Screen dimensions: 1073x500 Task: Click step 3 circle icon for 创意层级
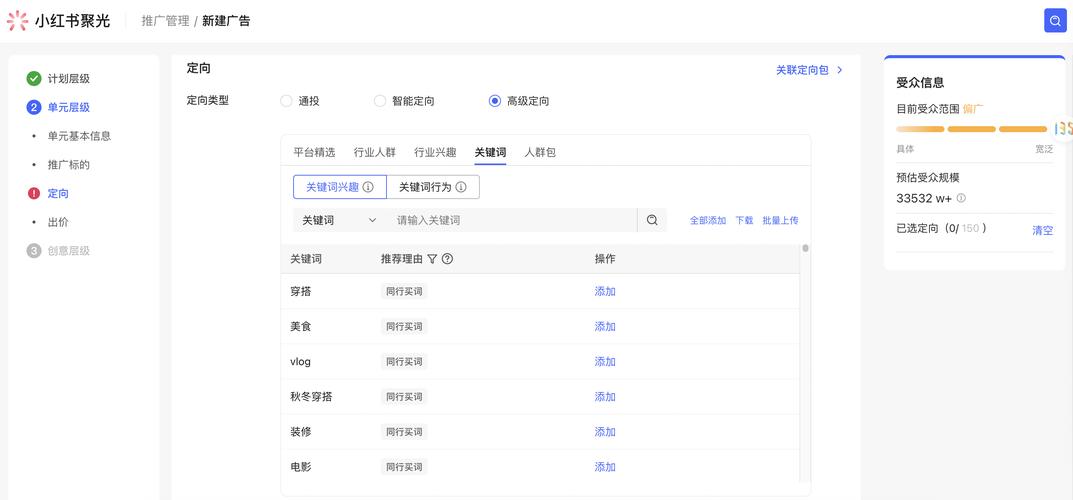tap(34, 251)
